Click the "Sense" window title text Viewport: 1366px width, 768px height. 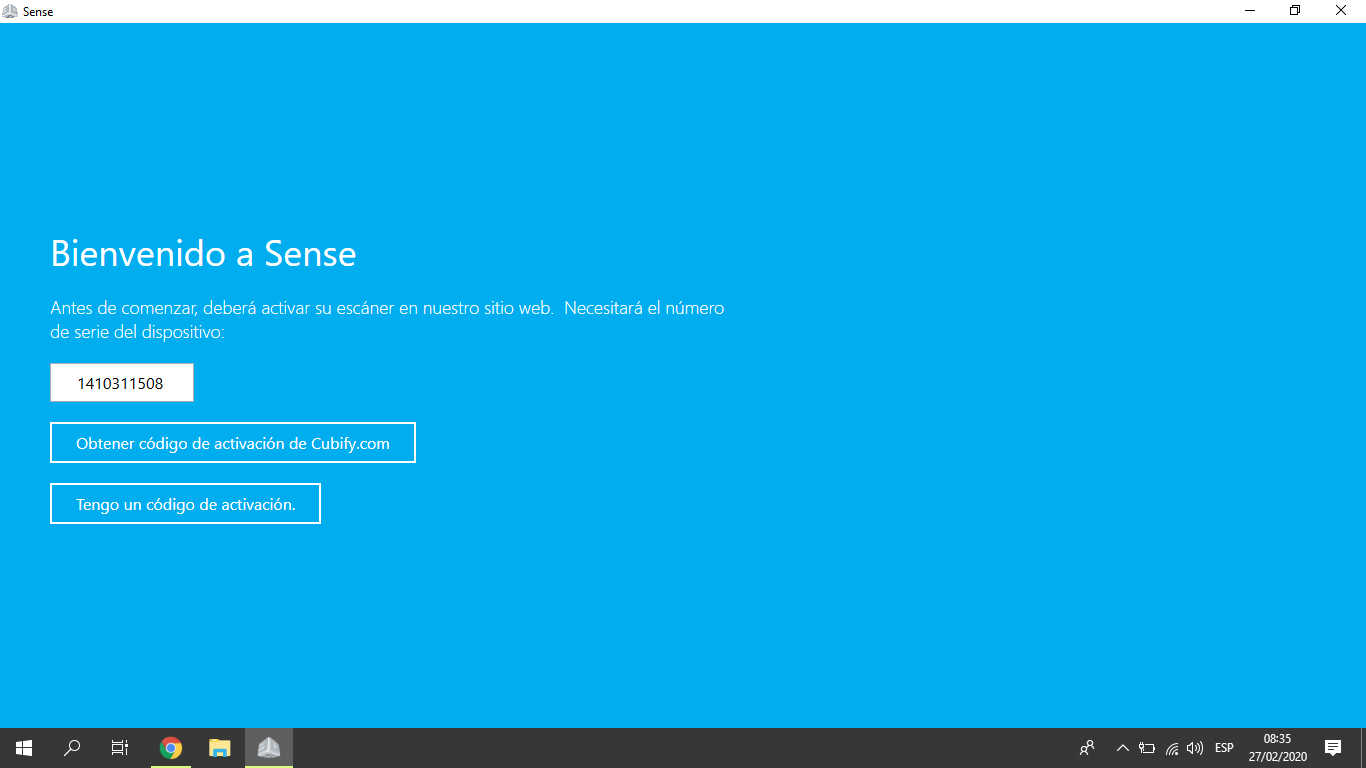38,11
